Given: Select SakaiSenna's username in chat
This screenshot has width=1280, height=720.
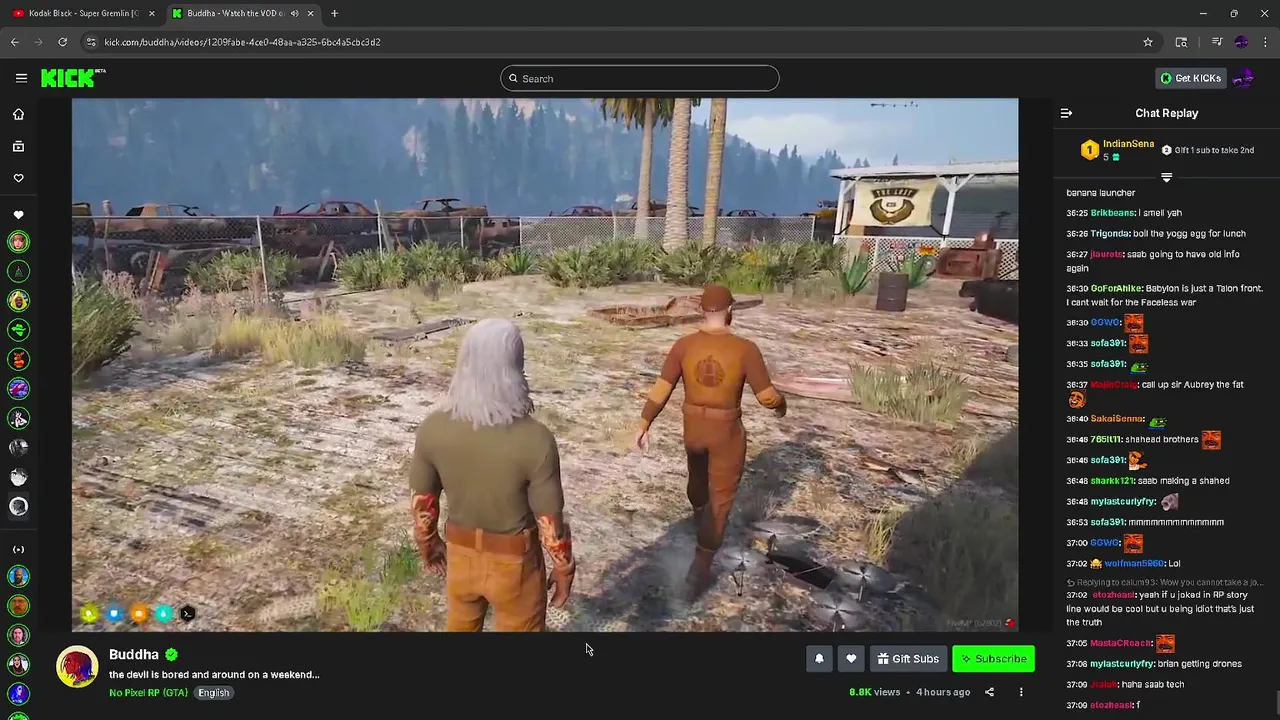Looking at the screenshot, I should point(1117,419).
